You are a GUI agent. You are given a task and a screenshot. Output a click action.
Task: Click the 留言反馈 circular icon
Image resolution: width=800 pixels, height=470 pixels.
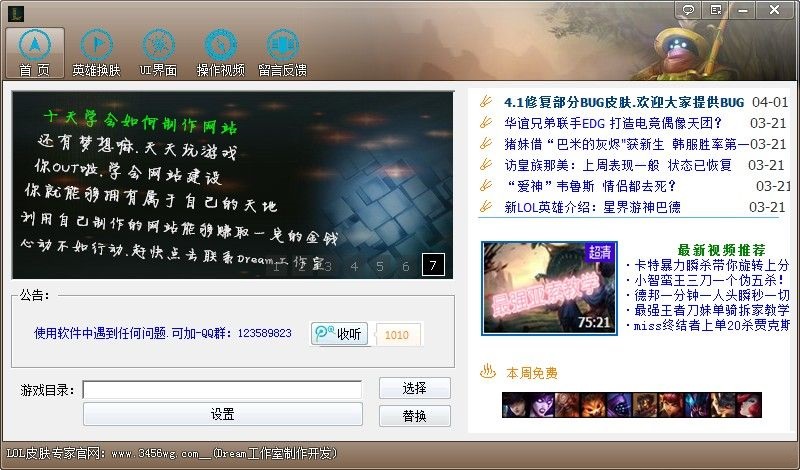pyautogui.click(x=282, y=45)
